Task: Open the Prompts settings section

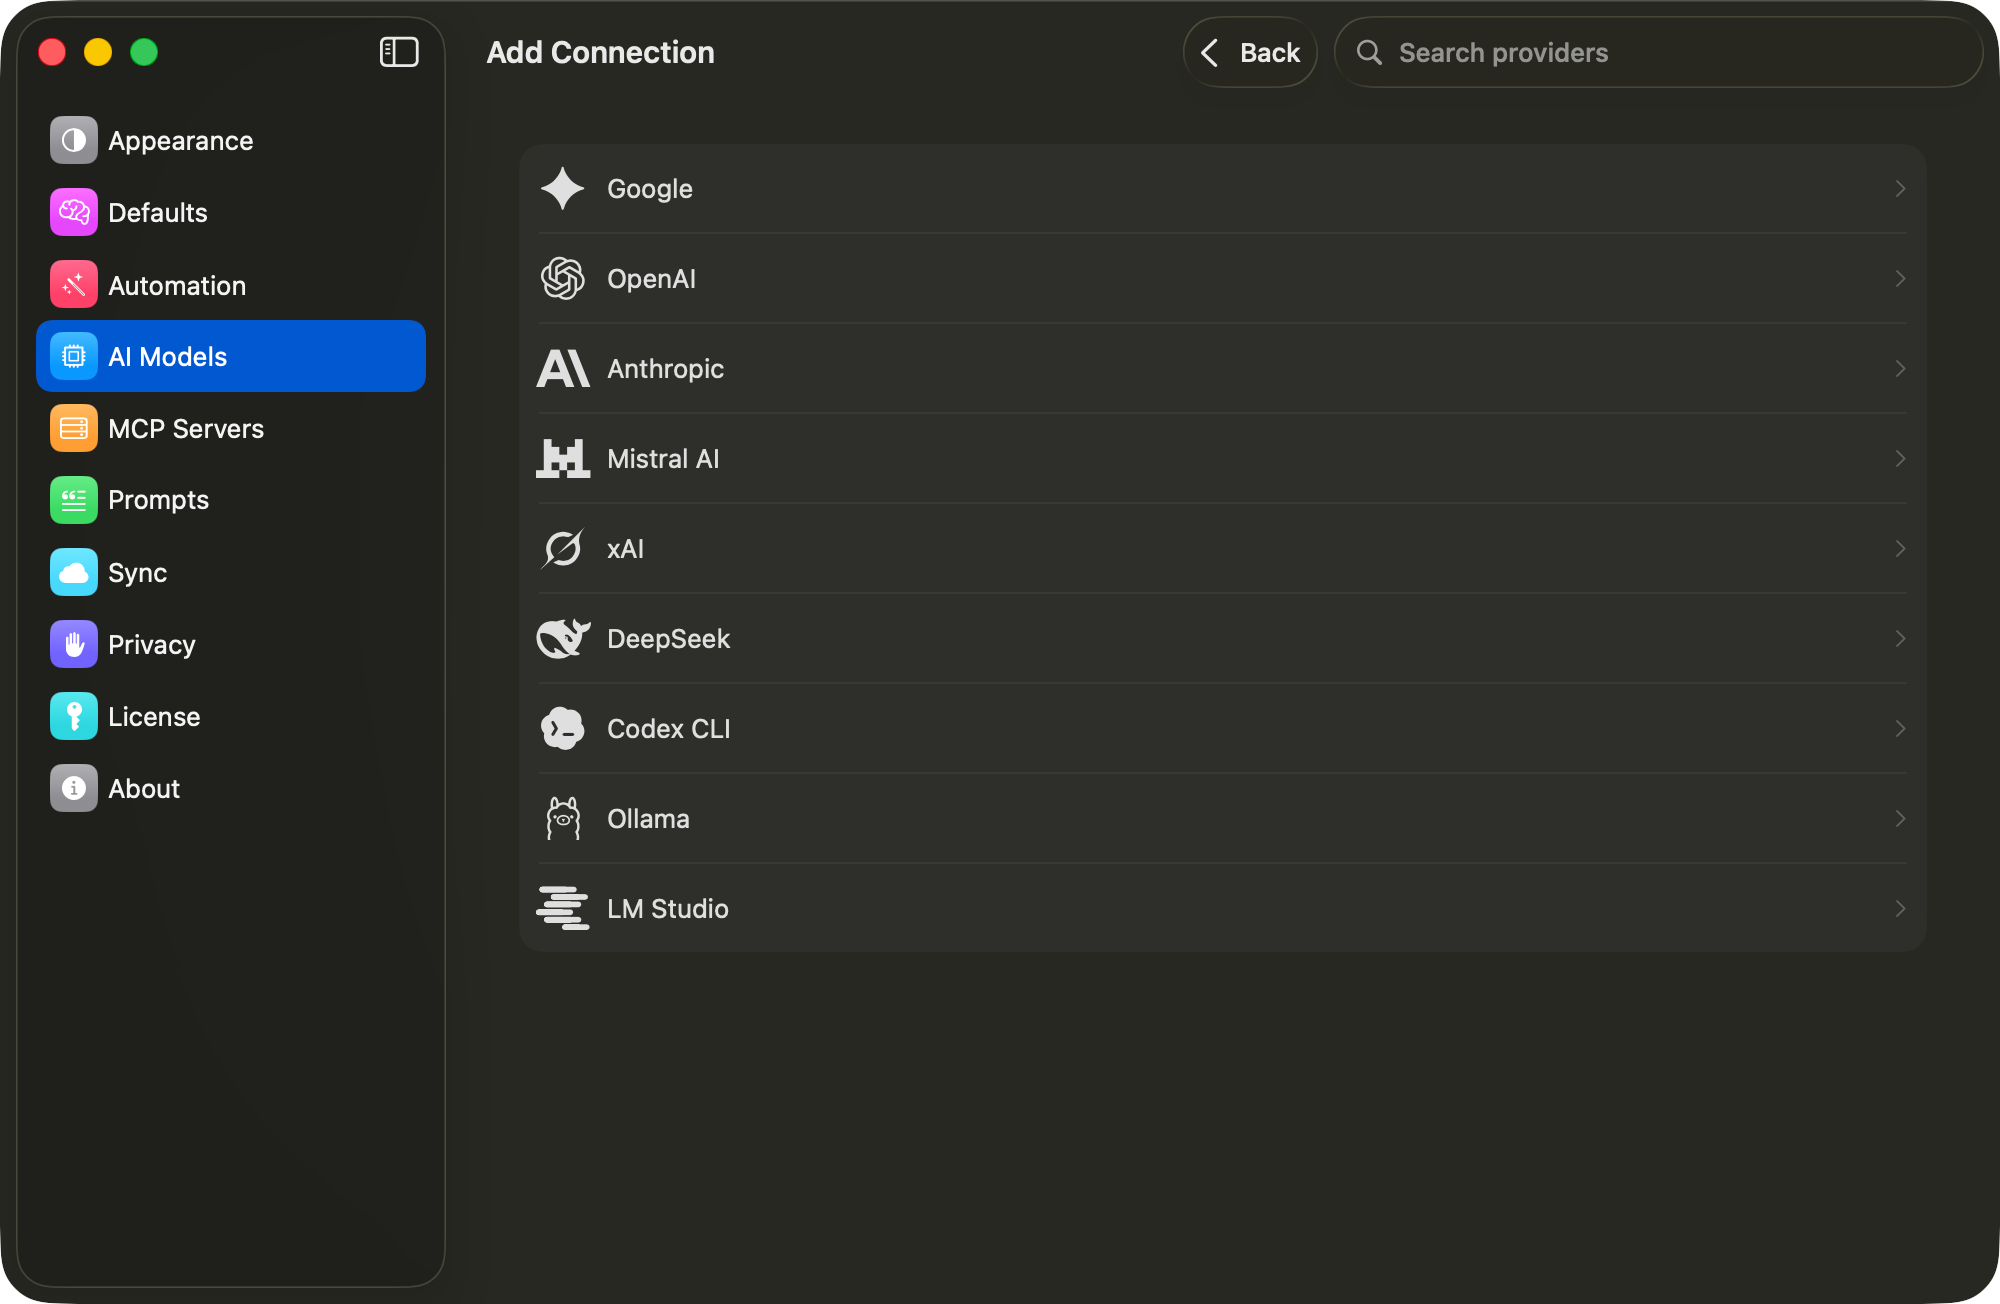Action: pyautogui.click(x=231, y=500)
